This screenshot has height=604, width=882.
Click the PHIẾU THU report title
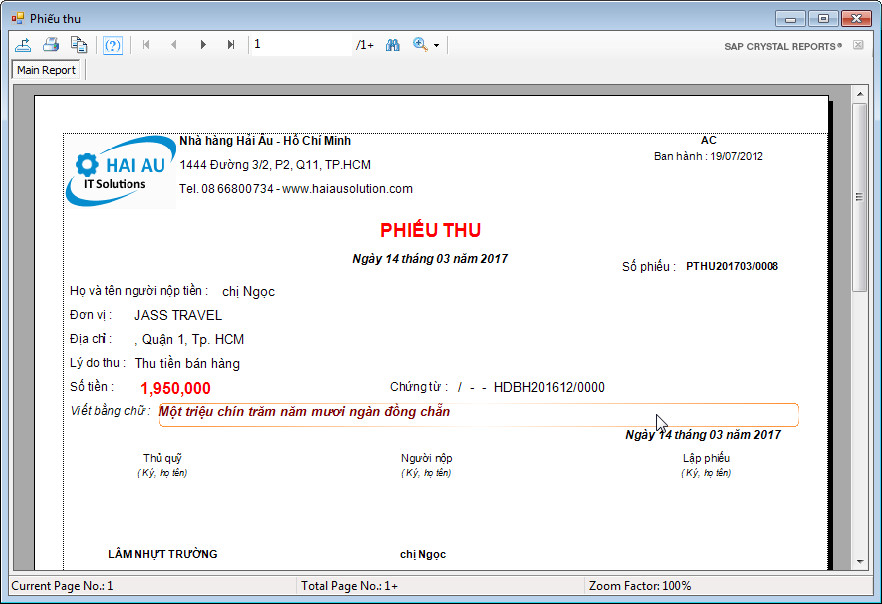point(430,230)
